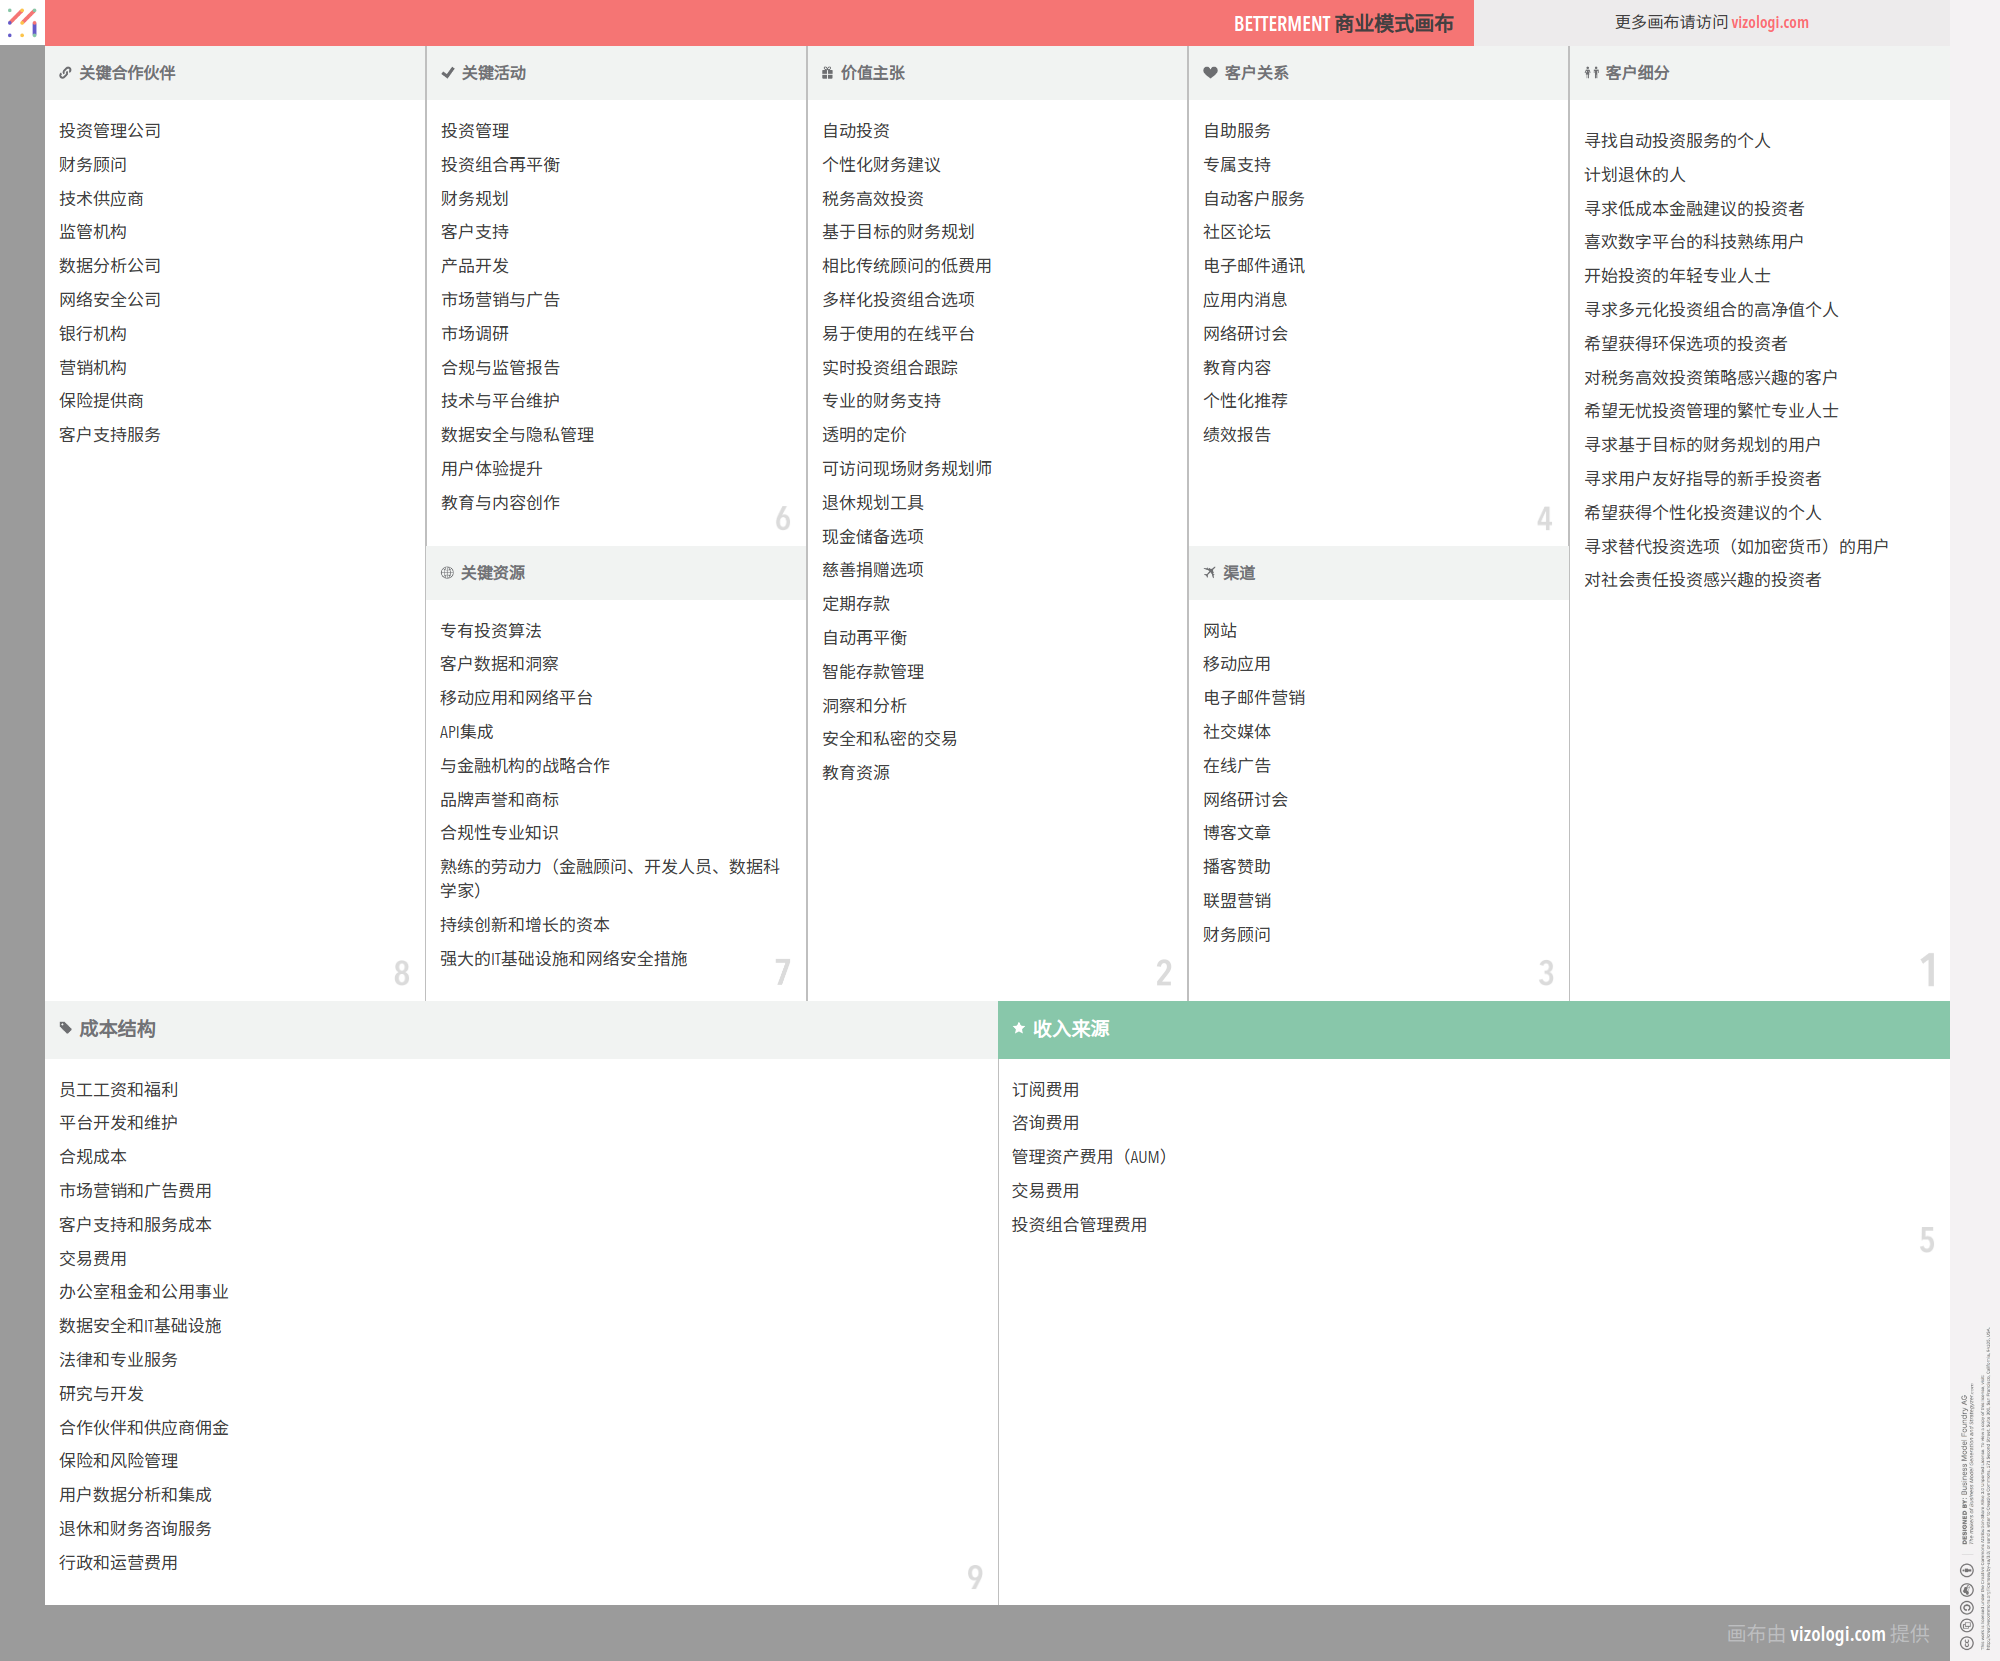Click the Creative Commons license icons at bottom-right
The width and height of the screenshot is (2000, 1661).
pos(1966,1606)
